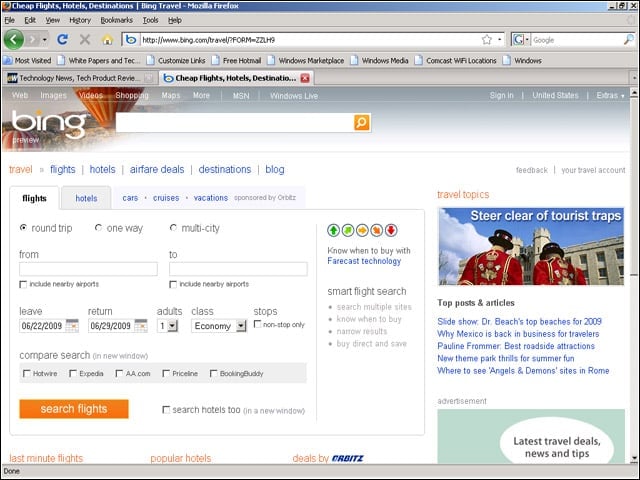Click the yellow right-arrow Farecast icon

pyautogui.click(x=362, y=231)
